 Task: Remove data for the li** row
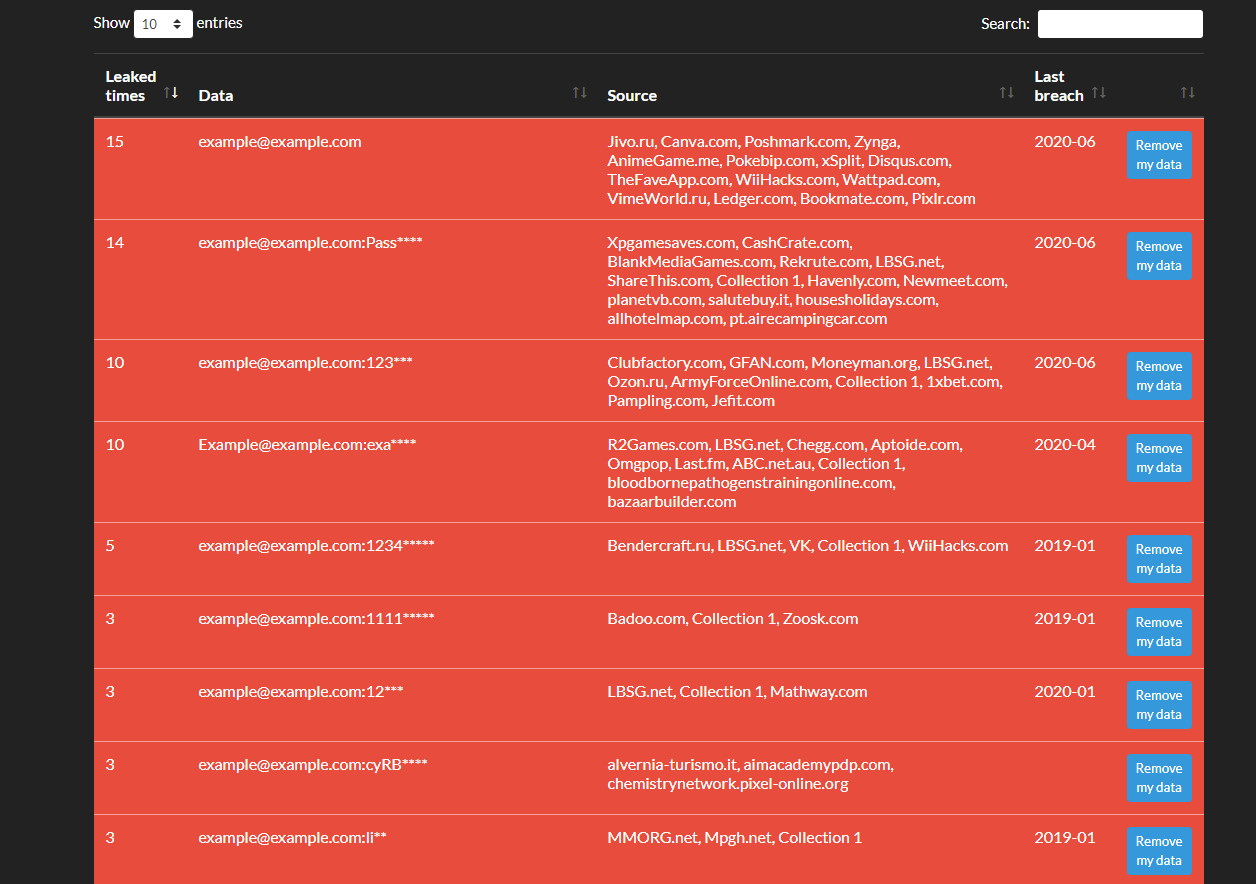[x=1159, y=851]
